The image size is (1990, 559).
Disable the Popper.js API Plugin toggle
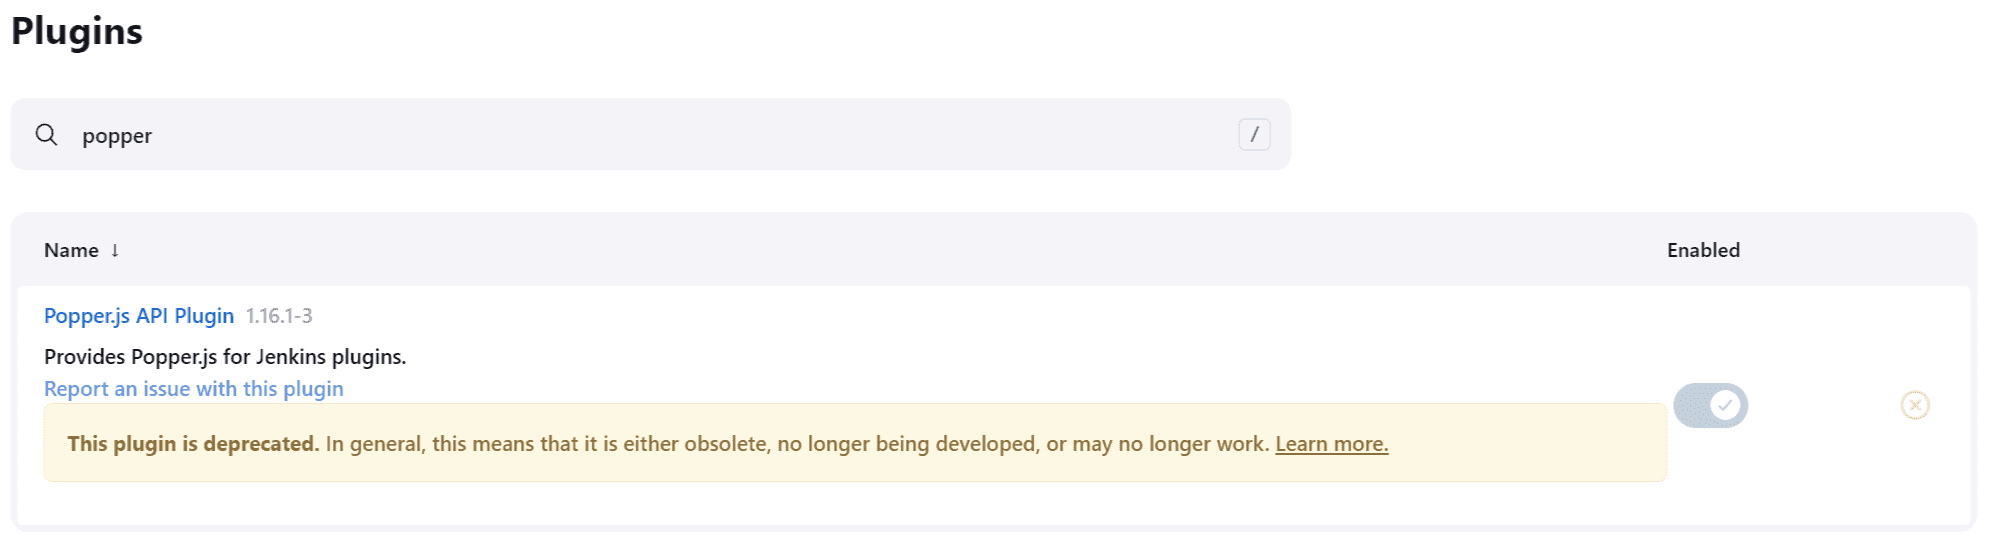(1709, 405)
